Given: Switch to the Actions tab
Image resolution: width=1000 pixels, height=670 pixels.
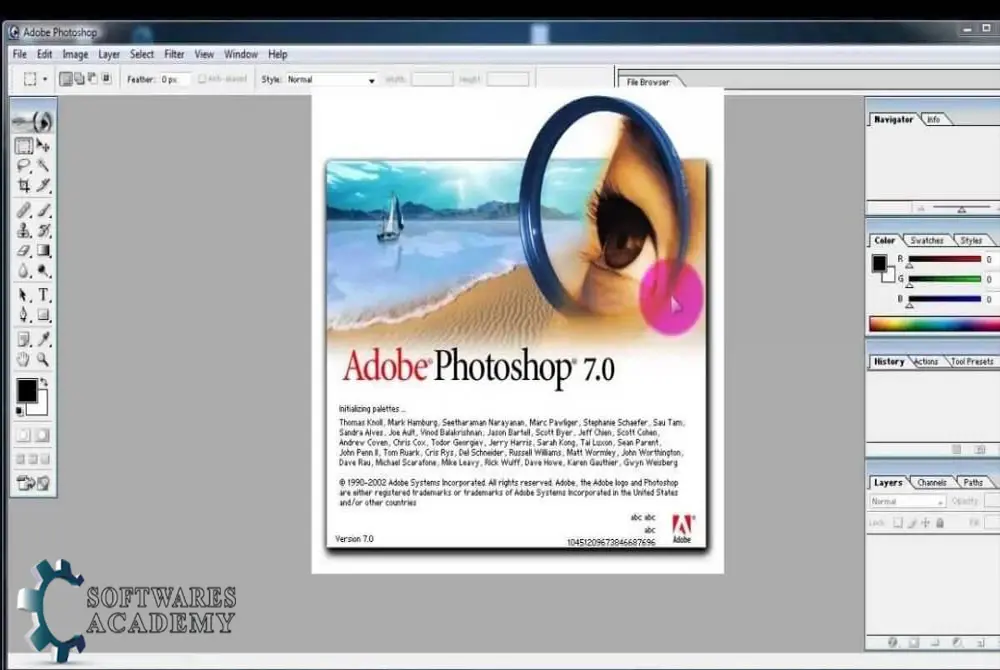Looking at the screenshot, I should click(926, 361).
